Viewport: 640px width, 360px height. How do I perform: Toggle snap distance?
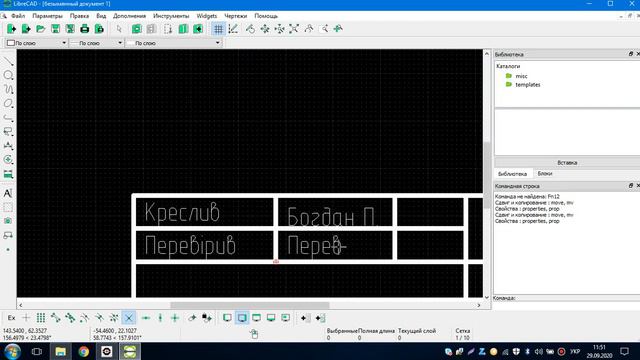pos(114,318)
